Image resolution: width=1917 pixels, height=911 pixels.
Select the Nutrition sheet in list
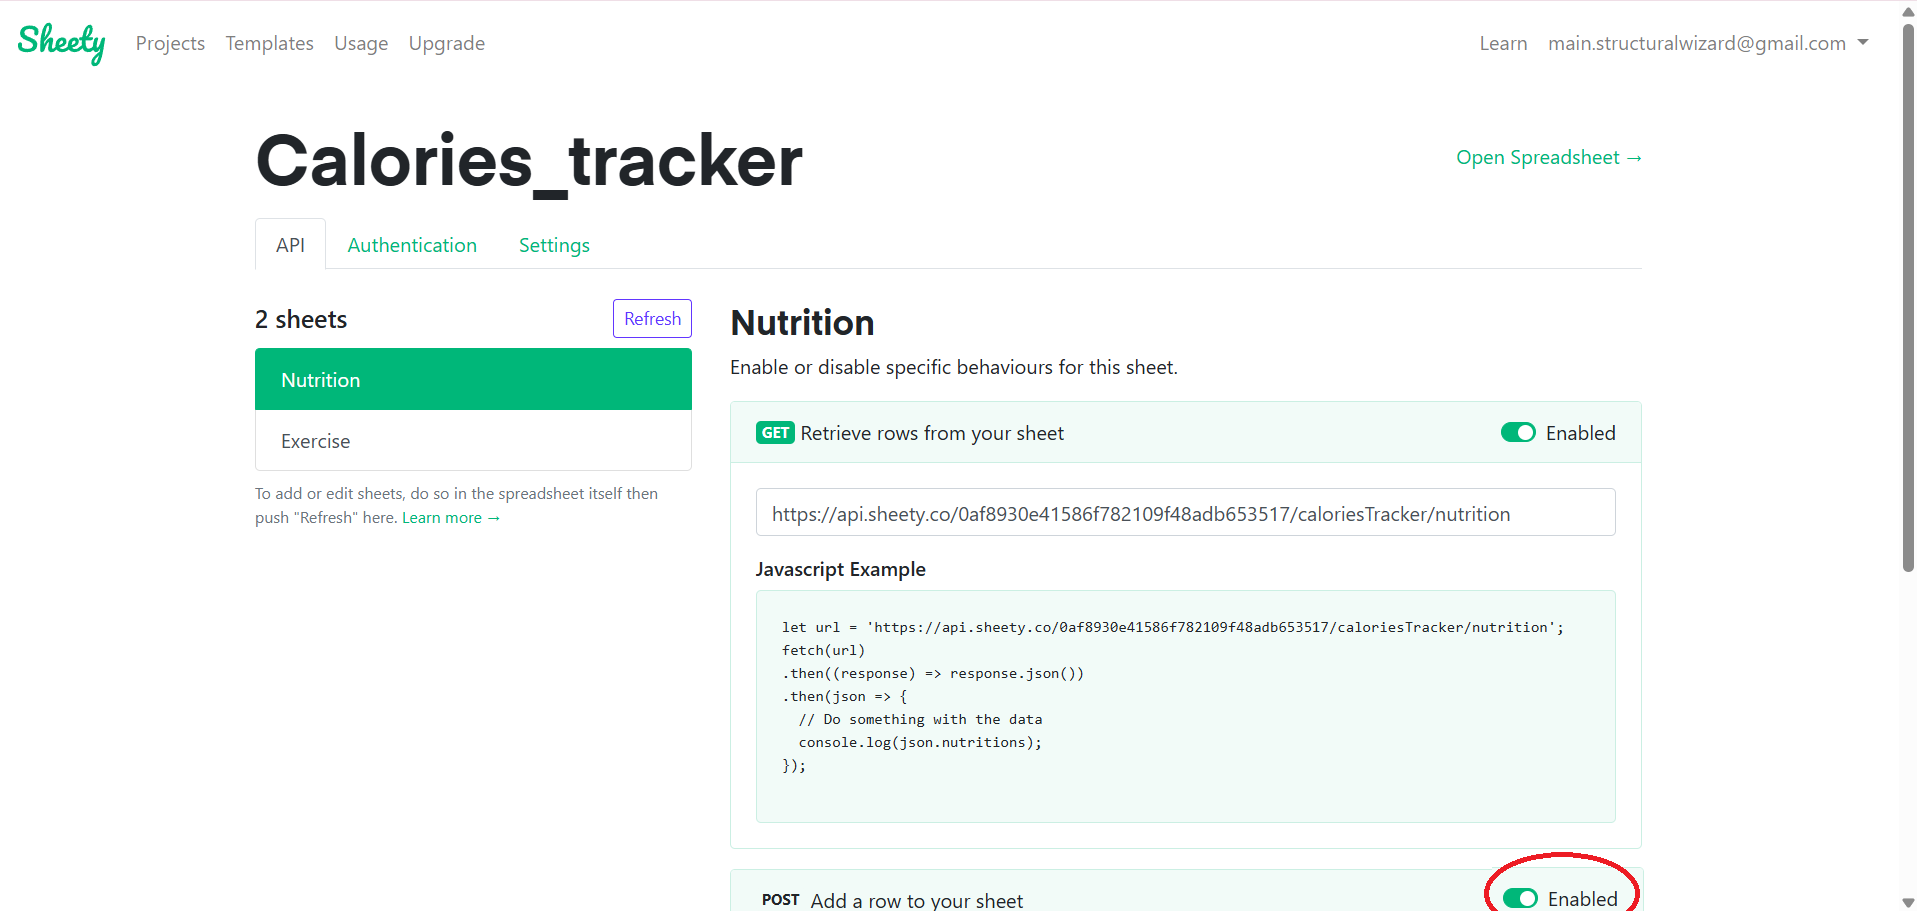tap(473, 380)
